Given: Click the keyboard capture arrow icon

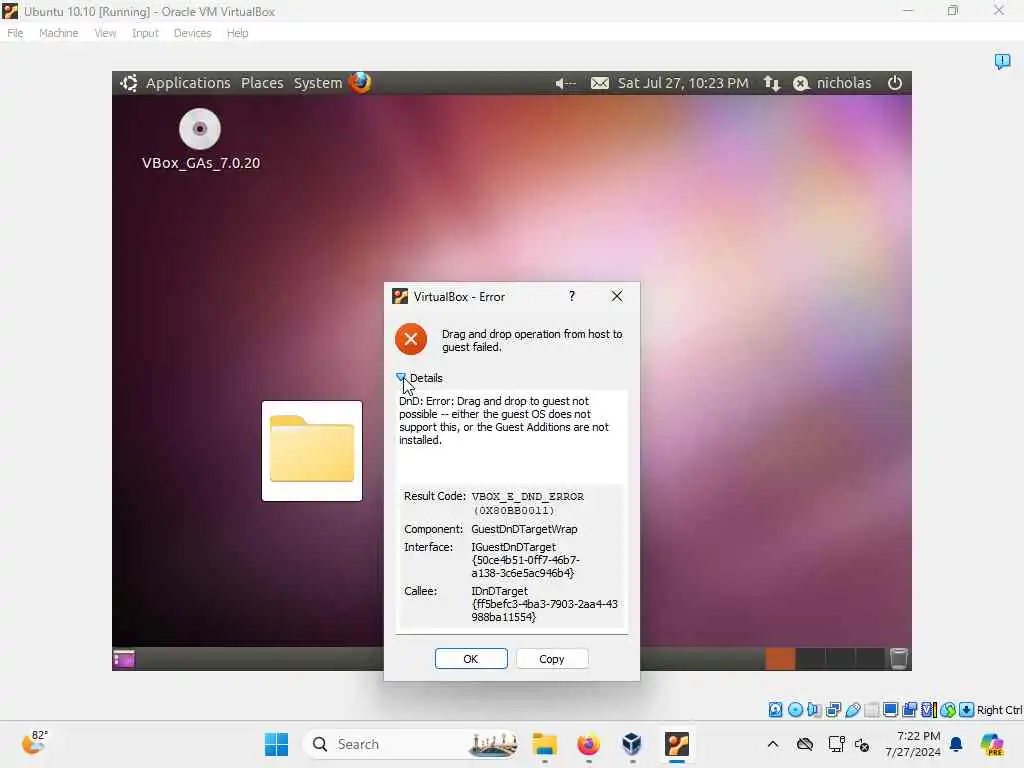Looking at the screenshot, I should (x=967, y=710).
